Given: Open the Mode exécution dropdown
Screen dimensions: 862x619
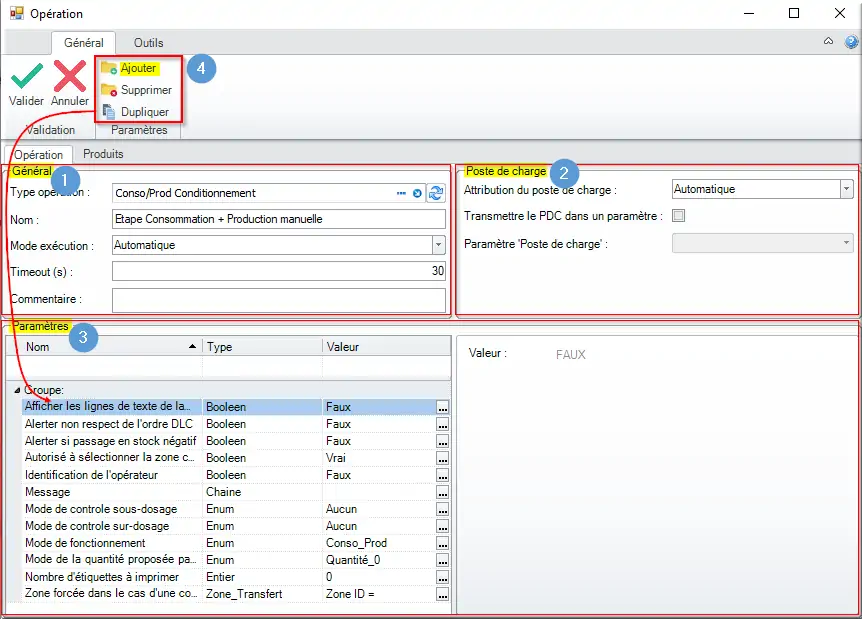Looking at the screenshot, I should click(x=438, y=245).
